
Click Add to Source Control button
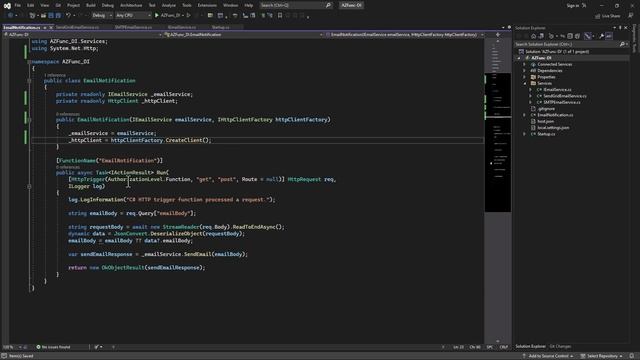click(548, 356)
